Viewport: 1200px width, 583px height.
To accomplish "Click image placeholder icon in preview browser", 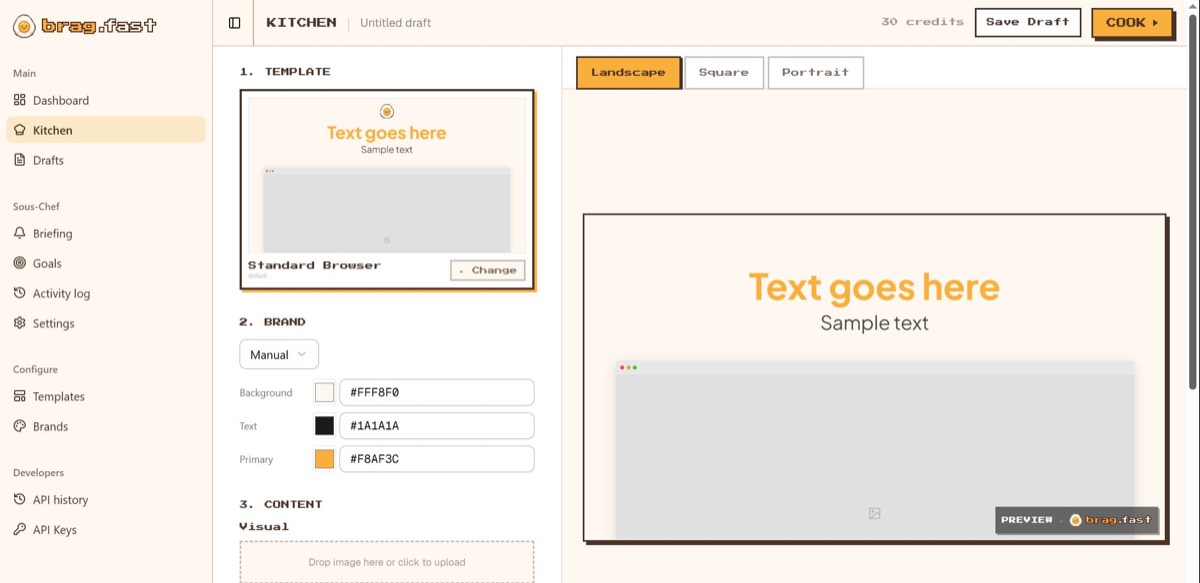I will pos(874,513).
